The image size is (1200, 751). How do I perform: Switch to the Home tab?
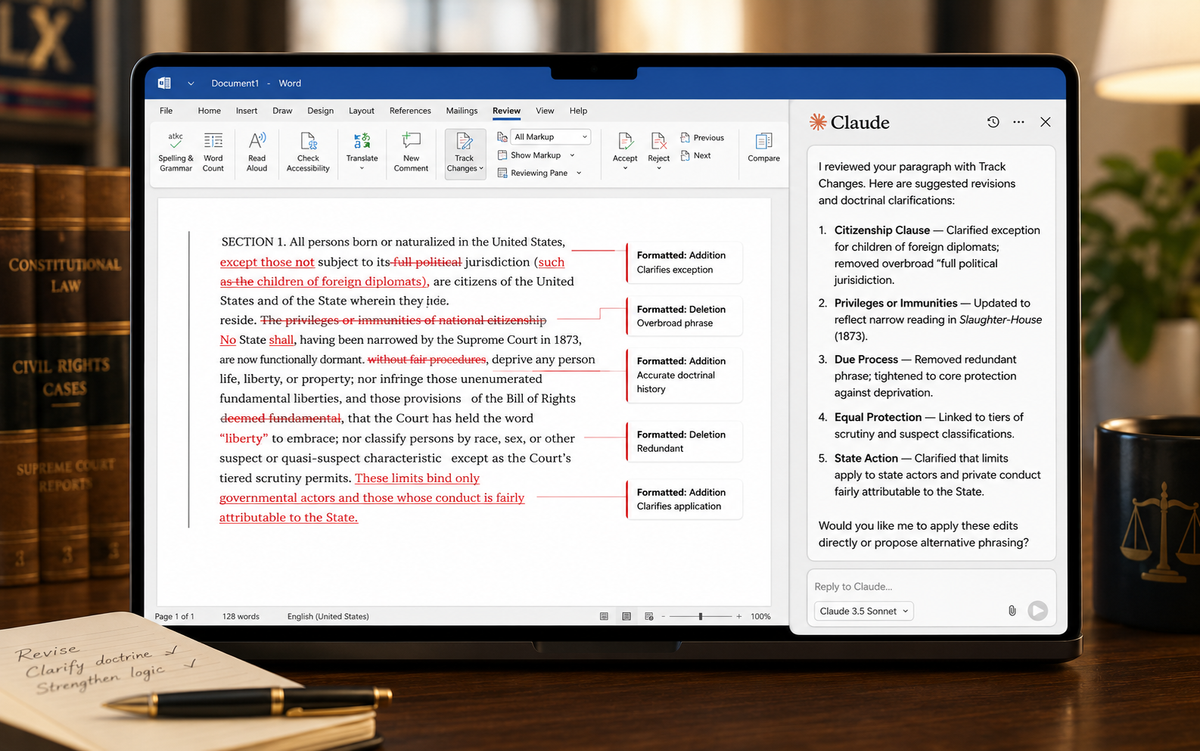point(209,111)
